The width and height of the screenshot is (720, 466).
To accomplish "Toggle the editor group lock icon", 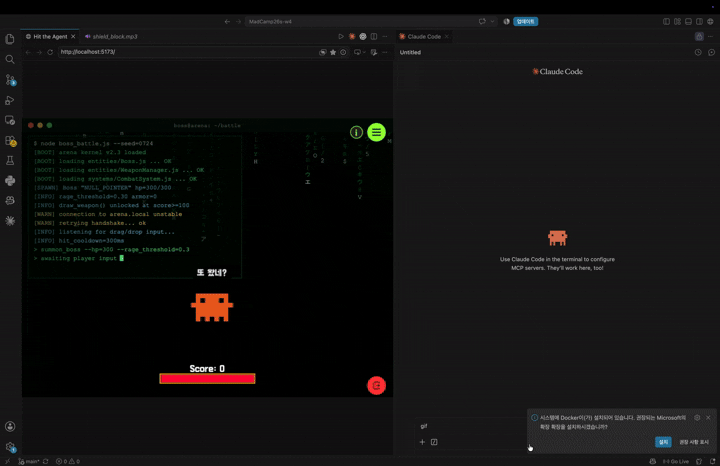I will coord(699,36).
